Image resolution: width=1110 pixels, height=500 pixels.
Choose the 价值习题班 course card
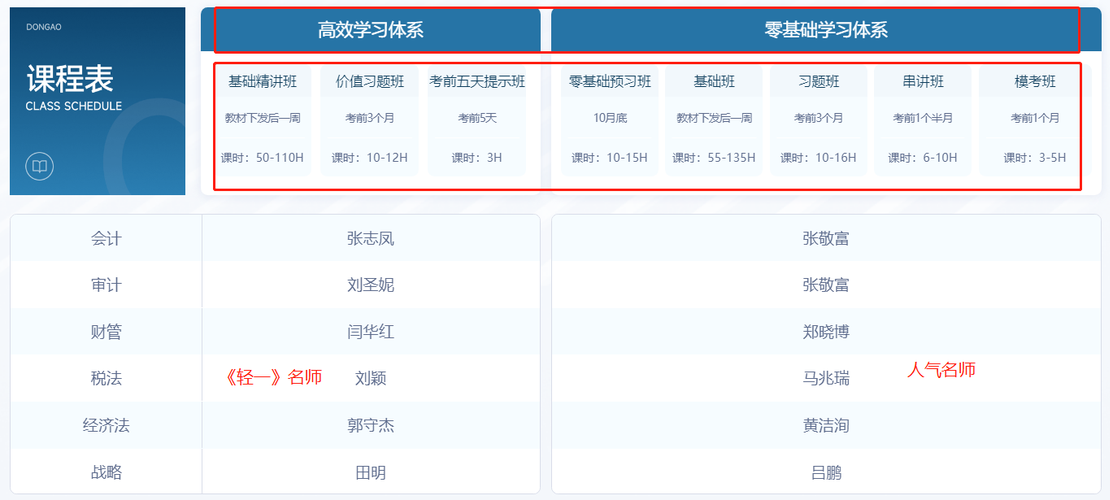click(370, 120)
